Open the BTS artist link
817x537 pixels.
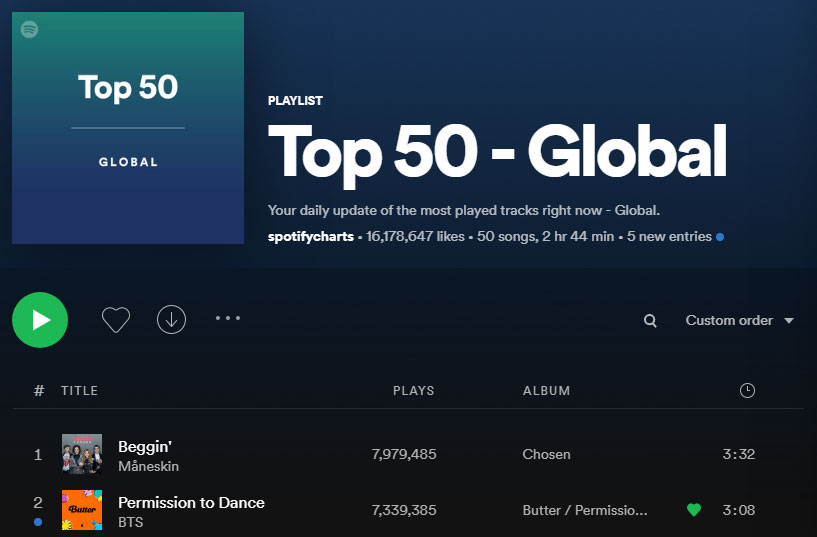point(131,522)
